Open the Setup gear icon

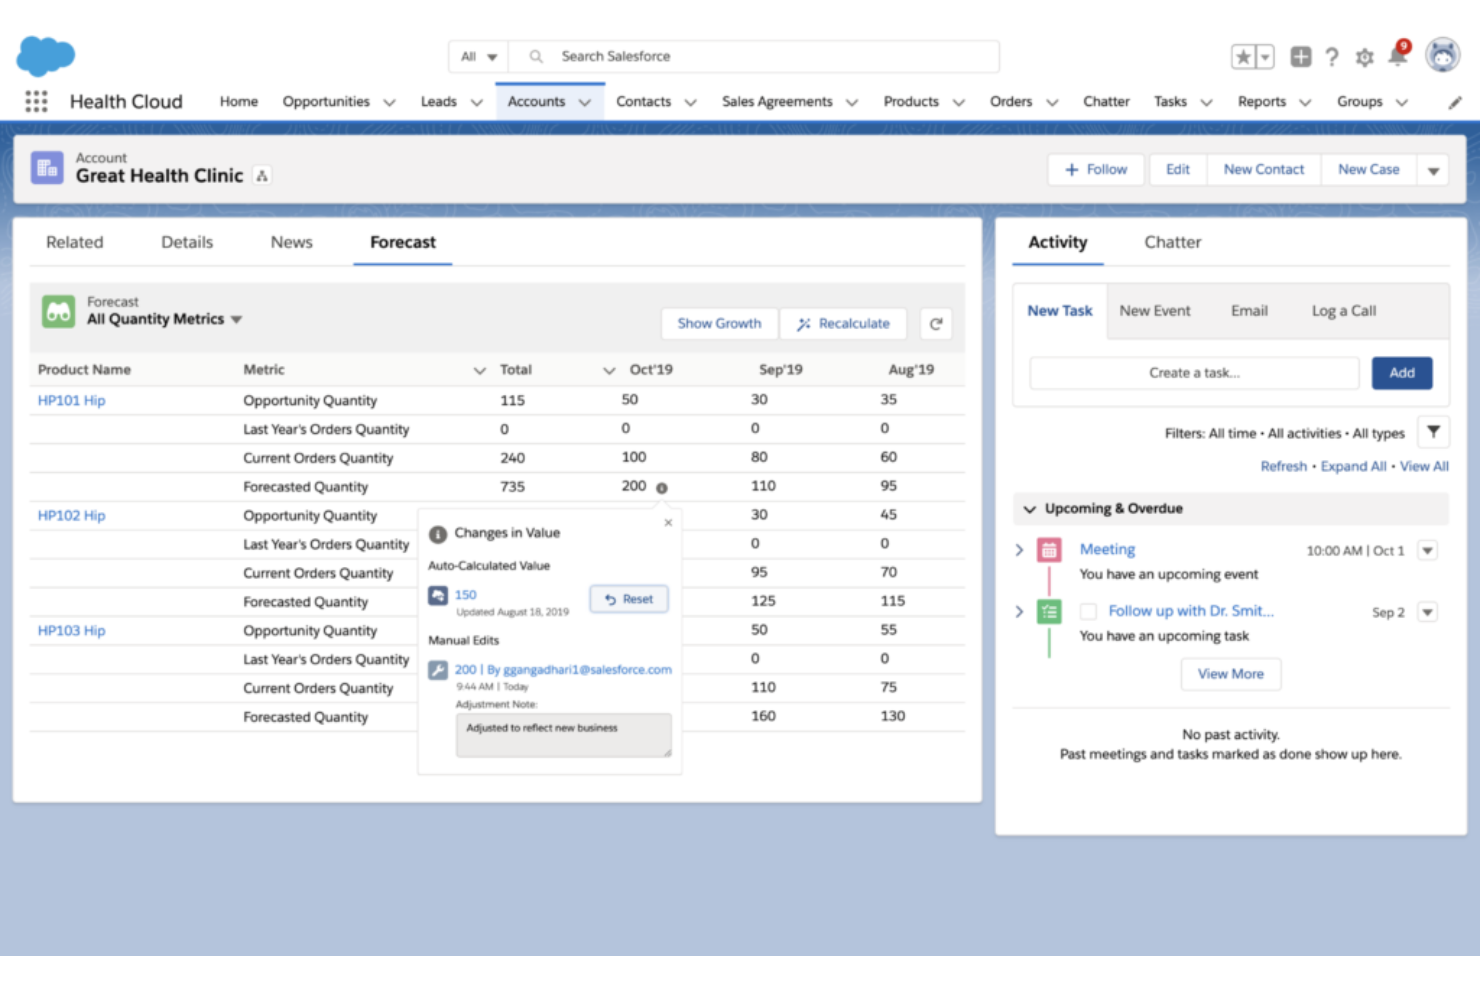[x=1364, y=58]
